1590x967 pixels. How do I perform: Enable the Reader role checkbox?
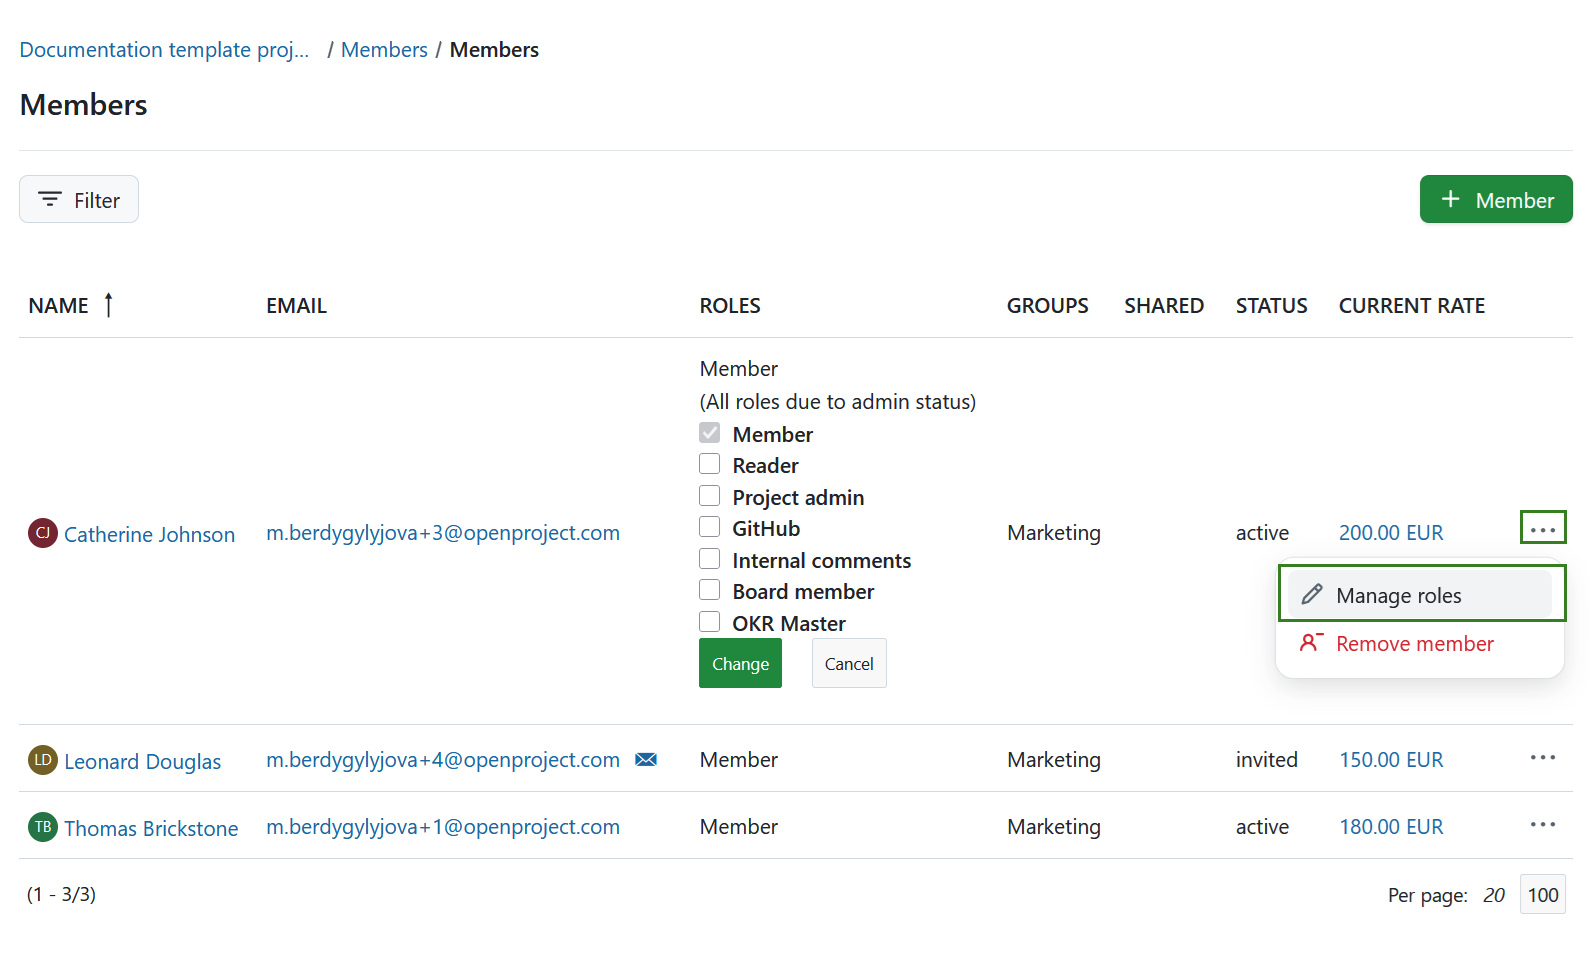709,464
